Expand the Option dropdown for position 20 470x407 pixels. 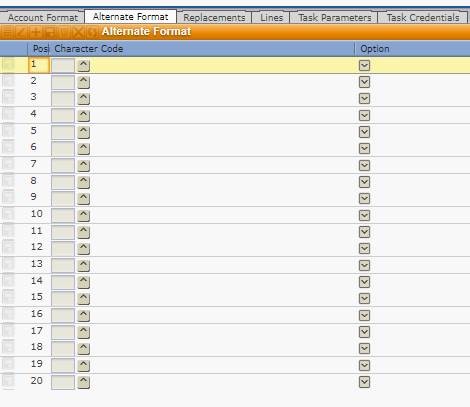pos(364,382)
